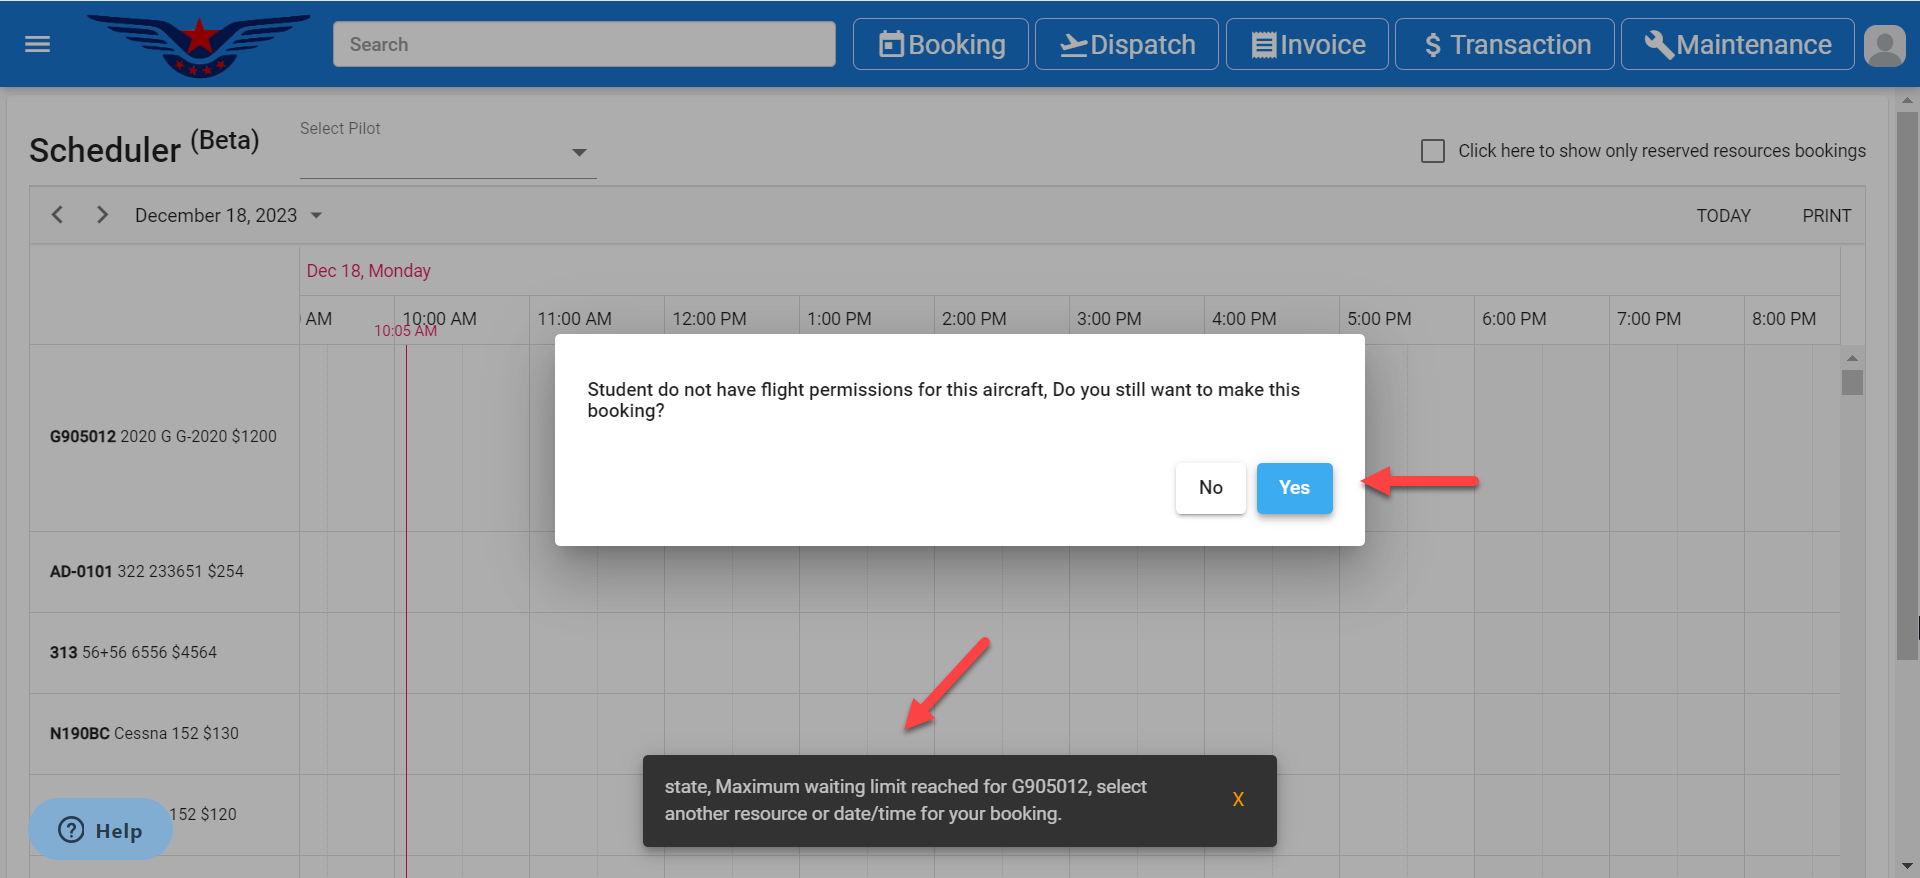The image size is (1920, 878).
Task: Decline the booking by clicking No
Action: [1210, 488]
